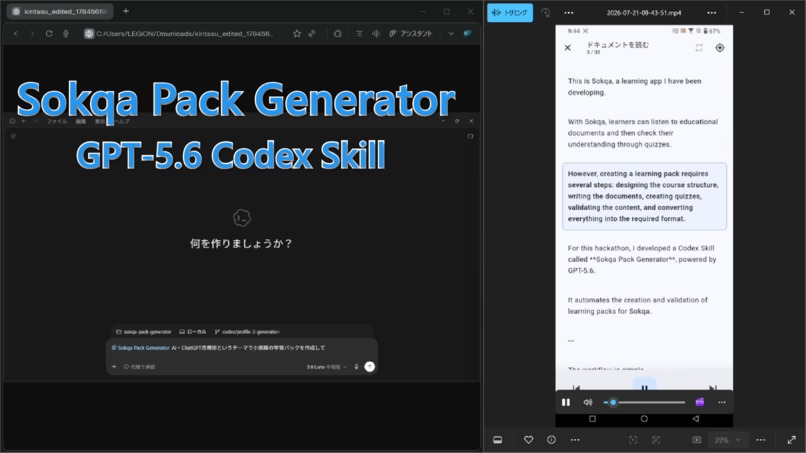Click the browser address bar with C:/Users path
Image resolution: width=806 pixels, height=453 pixels.
[x=185, y=33]
